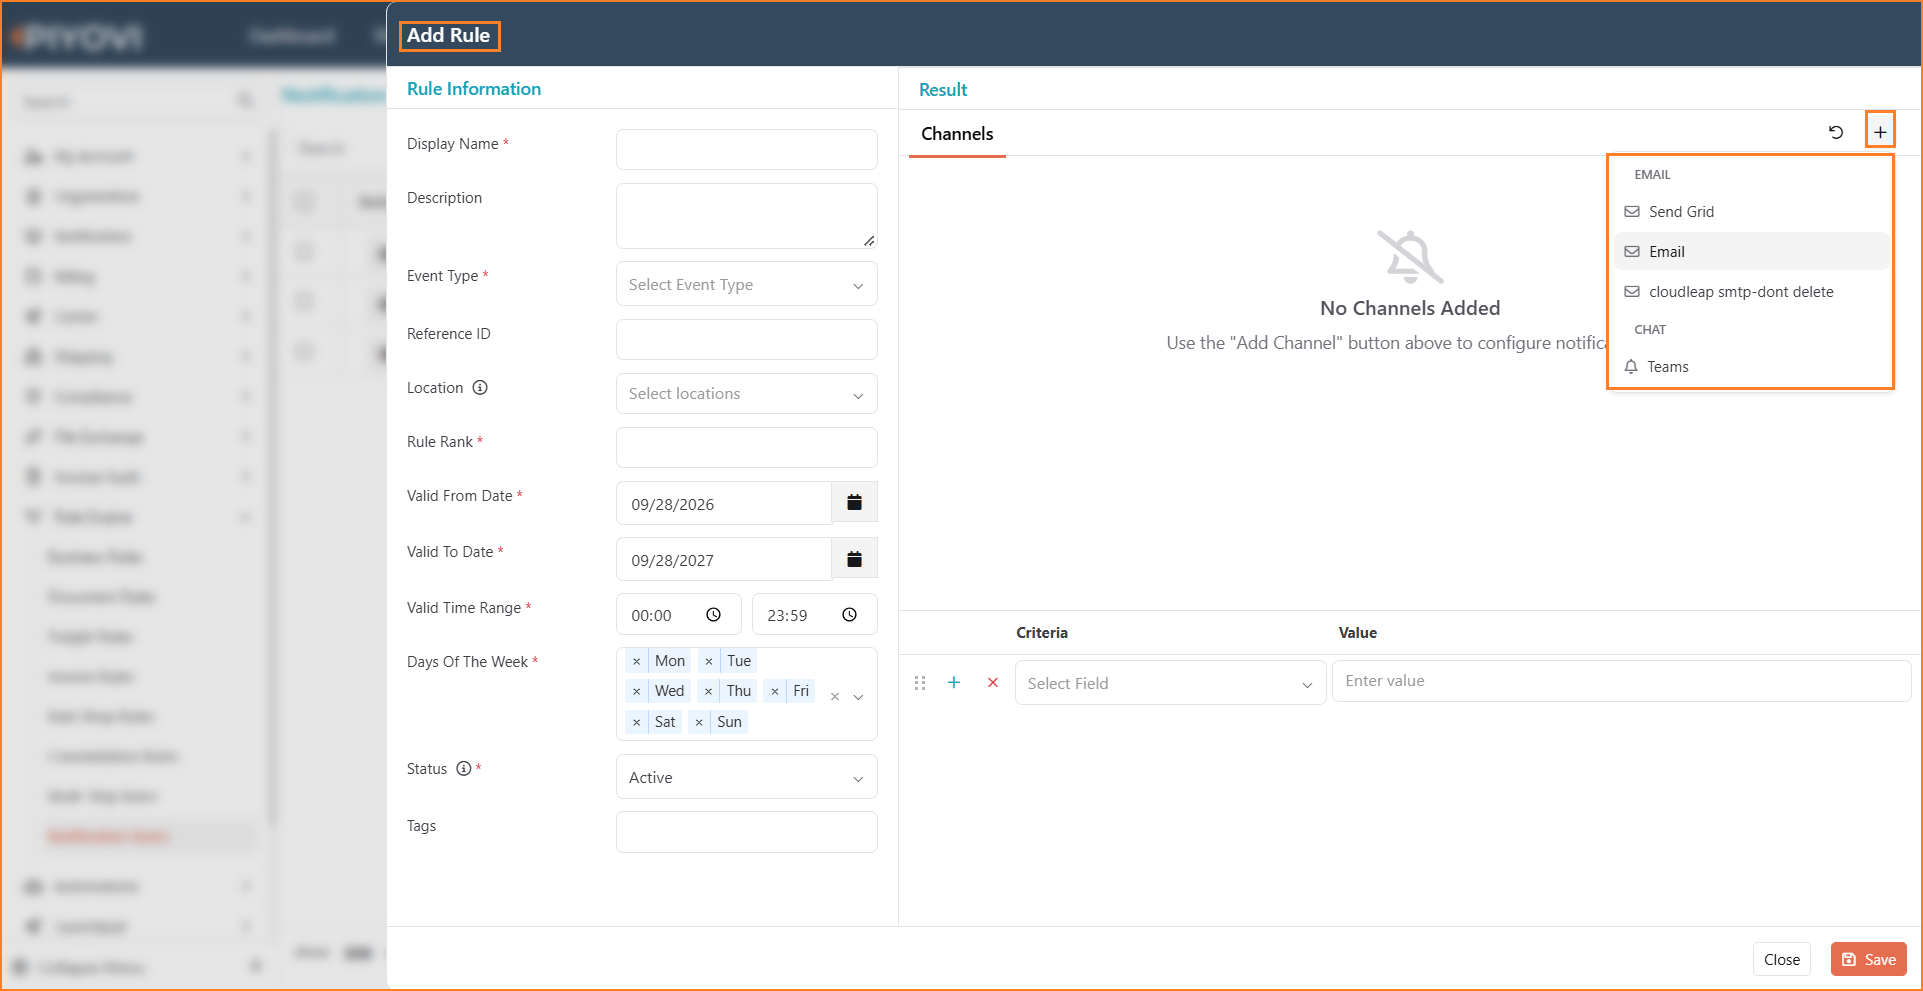Click the Valid From Date field 09/28/2026
Viewport: 1923px width, 991px height.
[724, 503]
